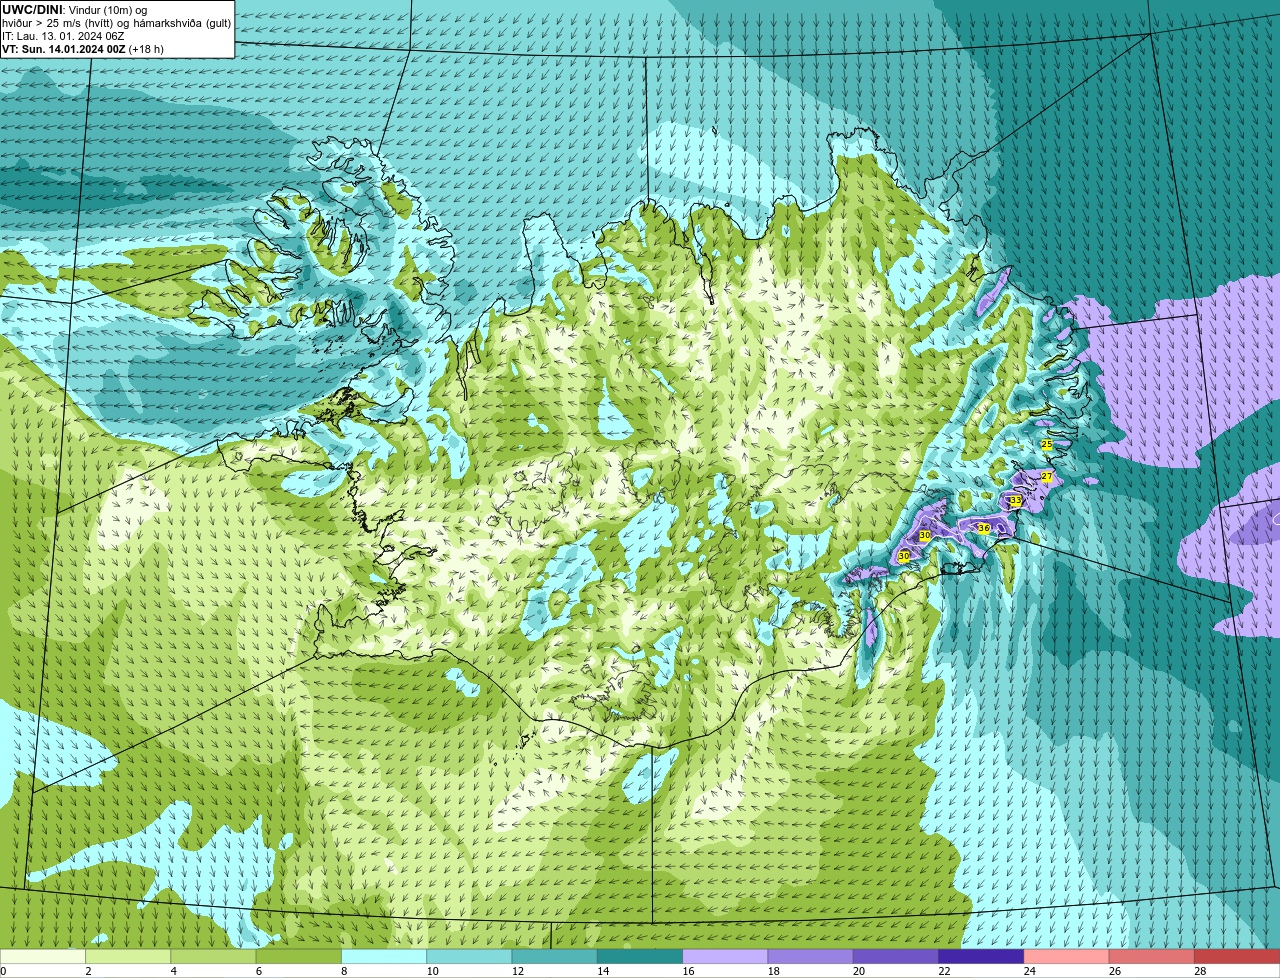Click the 12–14 m/s teal legend swatch
Image resolution: width=1280 pixels, height=978 pixels.
[x=555, y=956]
